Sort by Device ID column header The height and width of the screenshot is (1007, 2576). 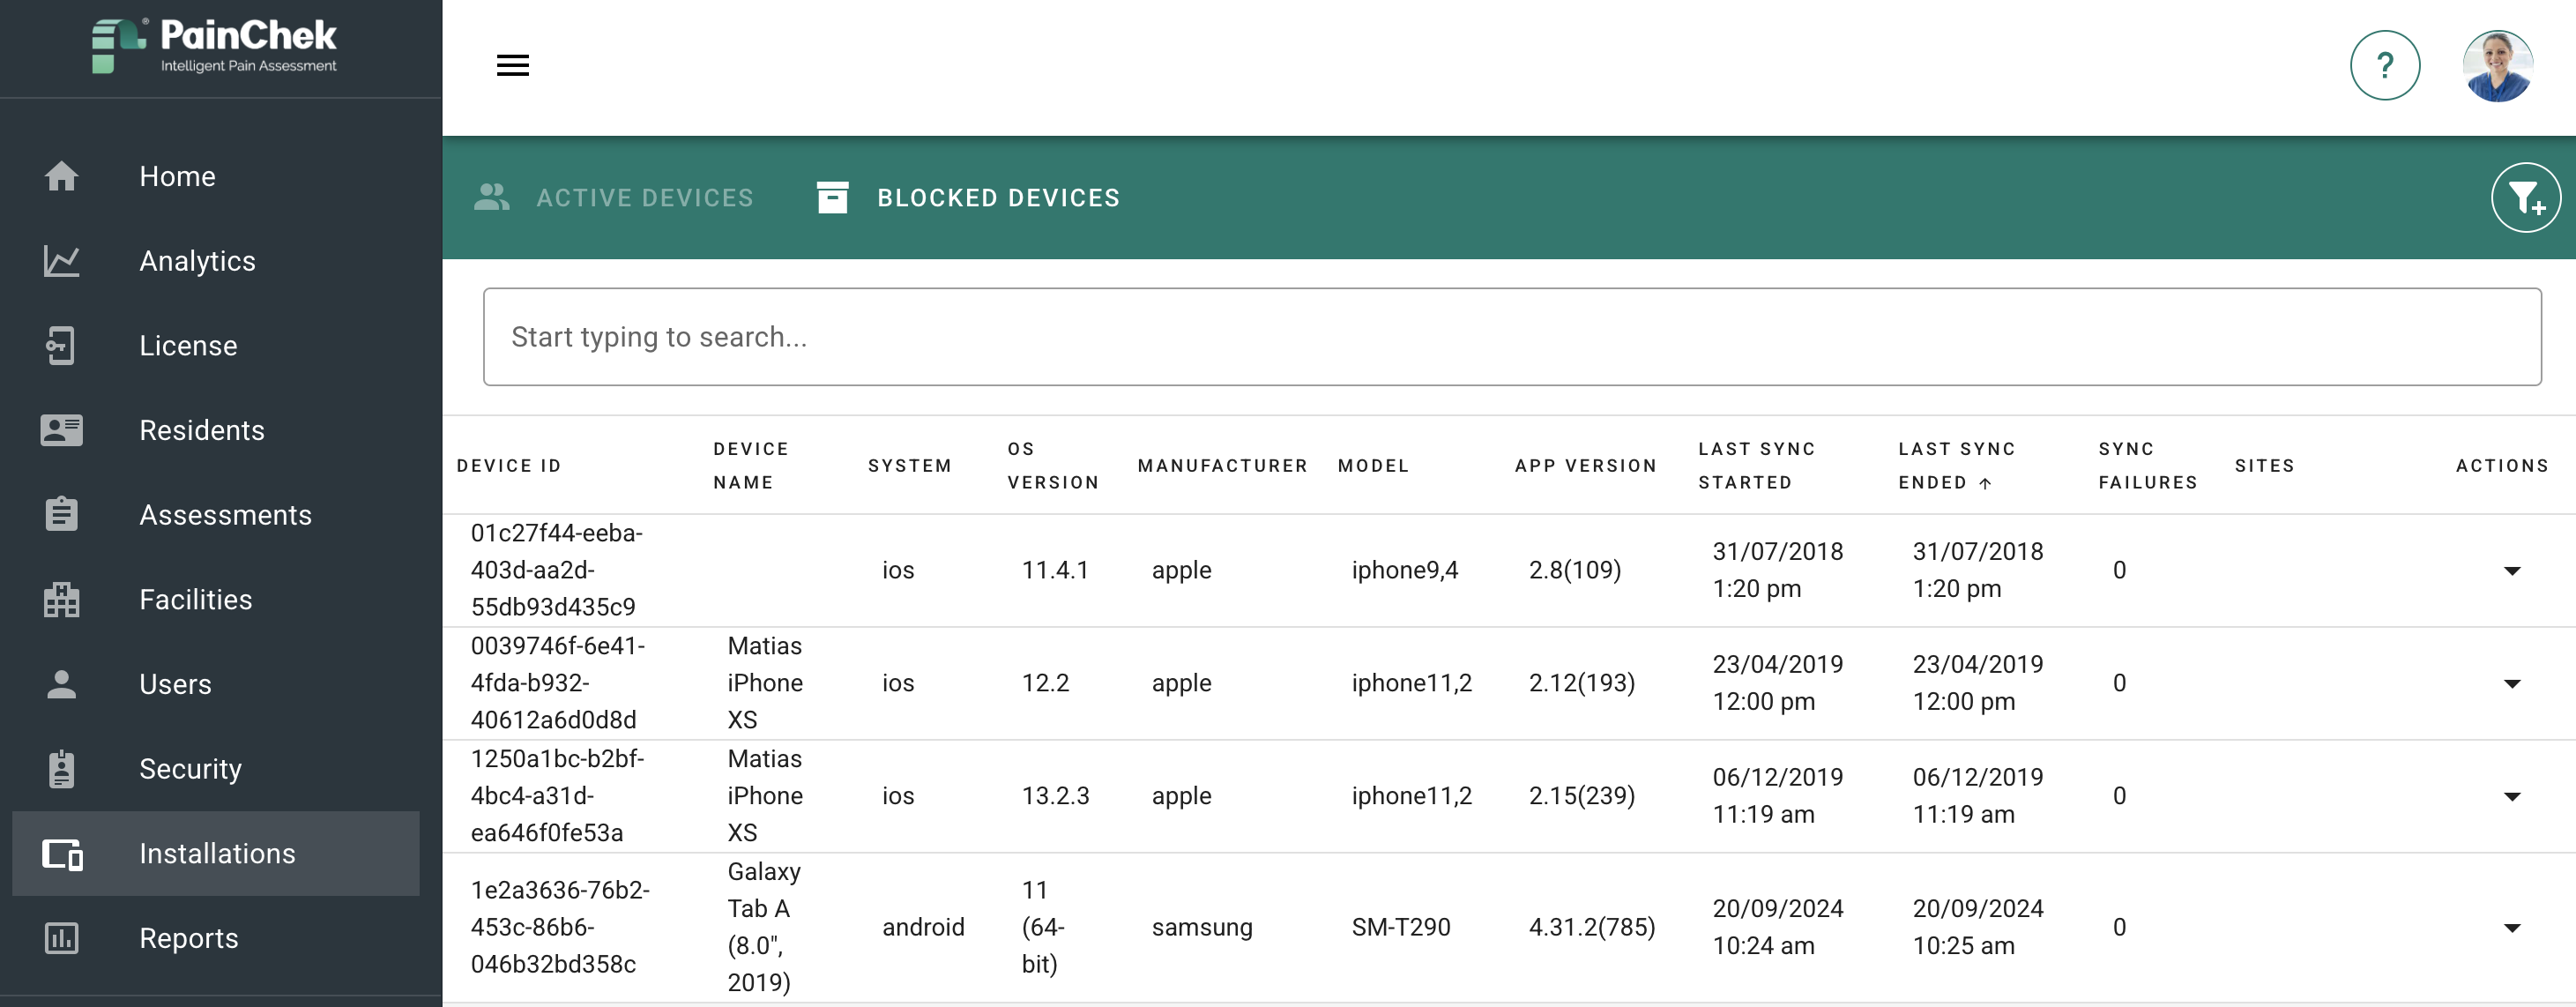[x=509, y=466]
